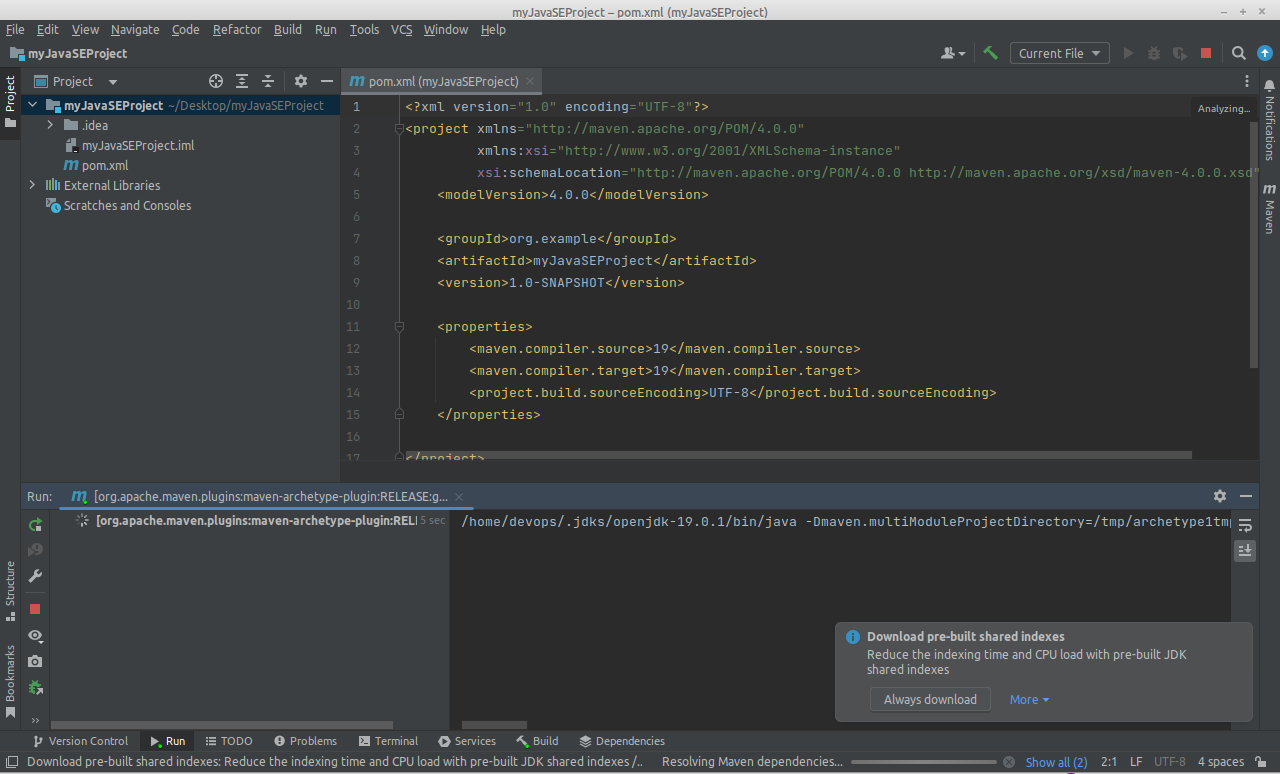Click Always download button
Viewport: 1280px width, 774px height.
click(930, 699)
